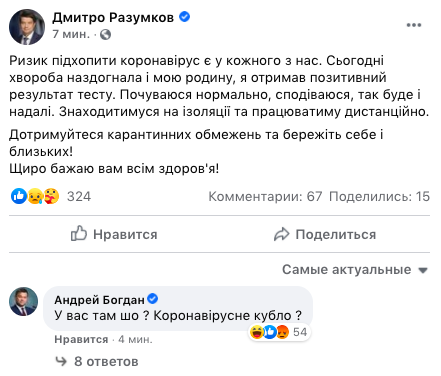
Task: Like Андрей Богдан's comment via Нравится
Action: 81,339
